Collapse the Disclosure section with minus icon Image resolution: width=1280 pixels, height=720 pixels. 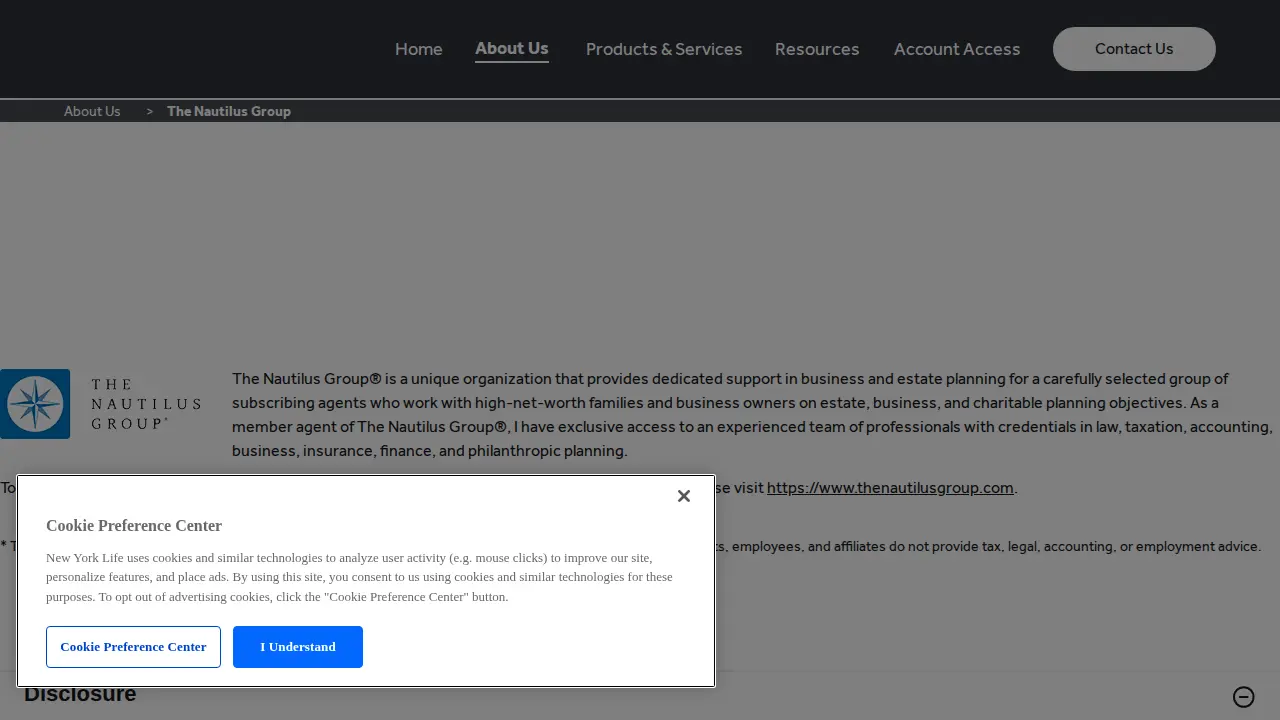[1244, 697]
